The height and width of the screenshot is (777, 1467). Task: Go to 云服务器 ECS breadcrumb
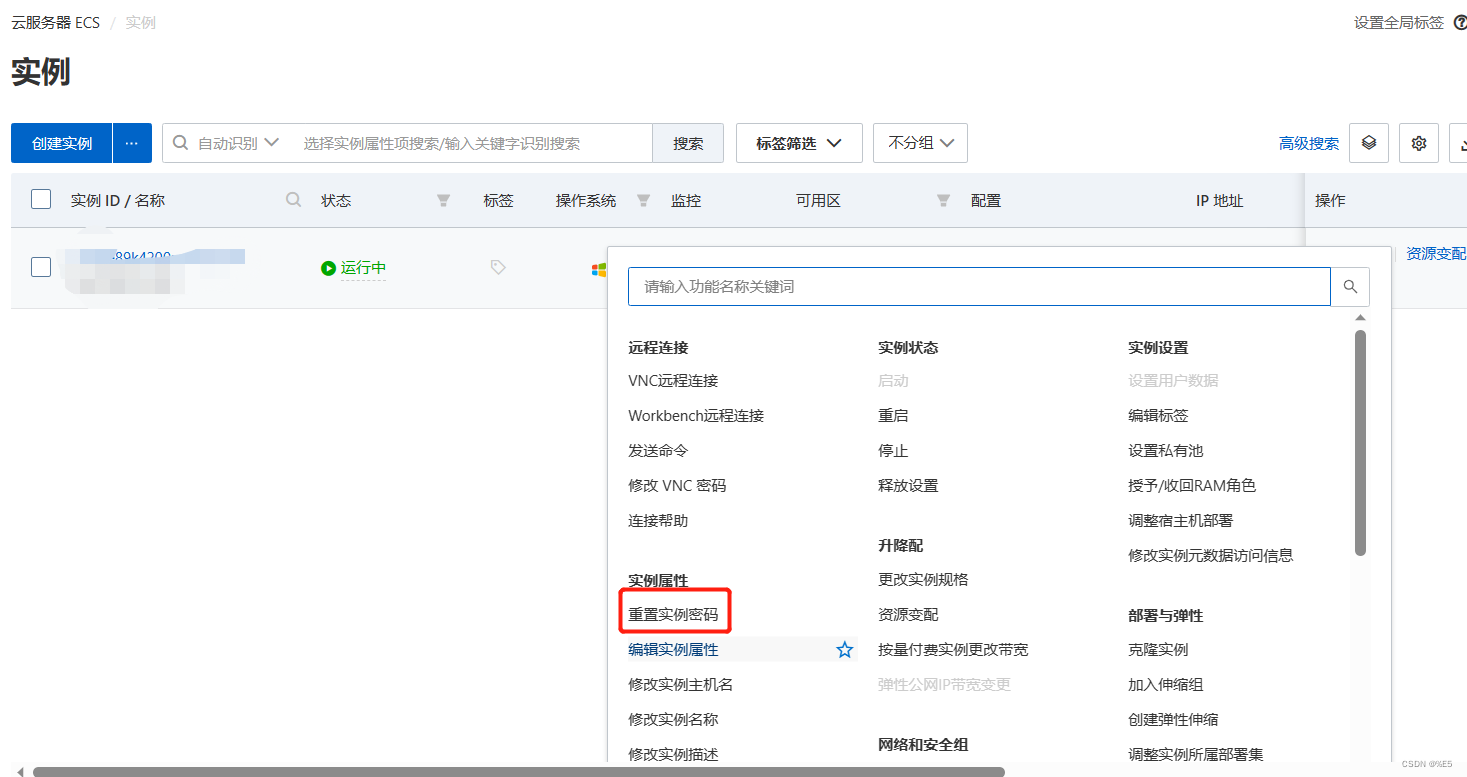56,22
